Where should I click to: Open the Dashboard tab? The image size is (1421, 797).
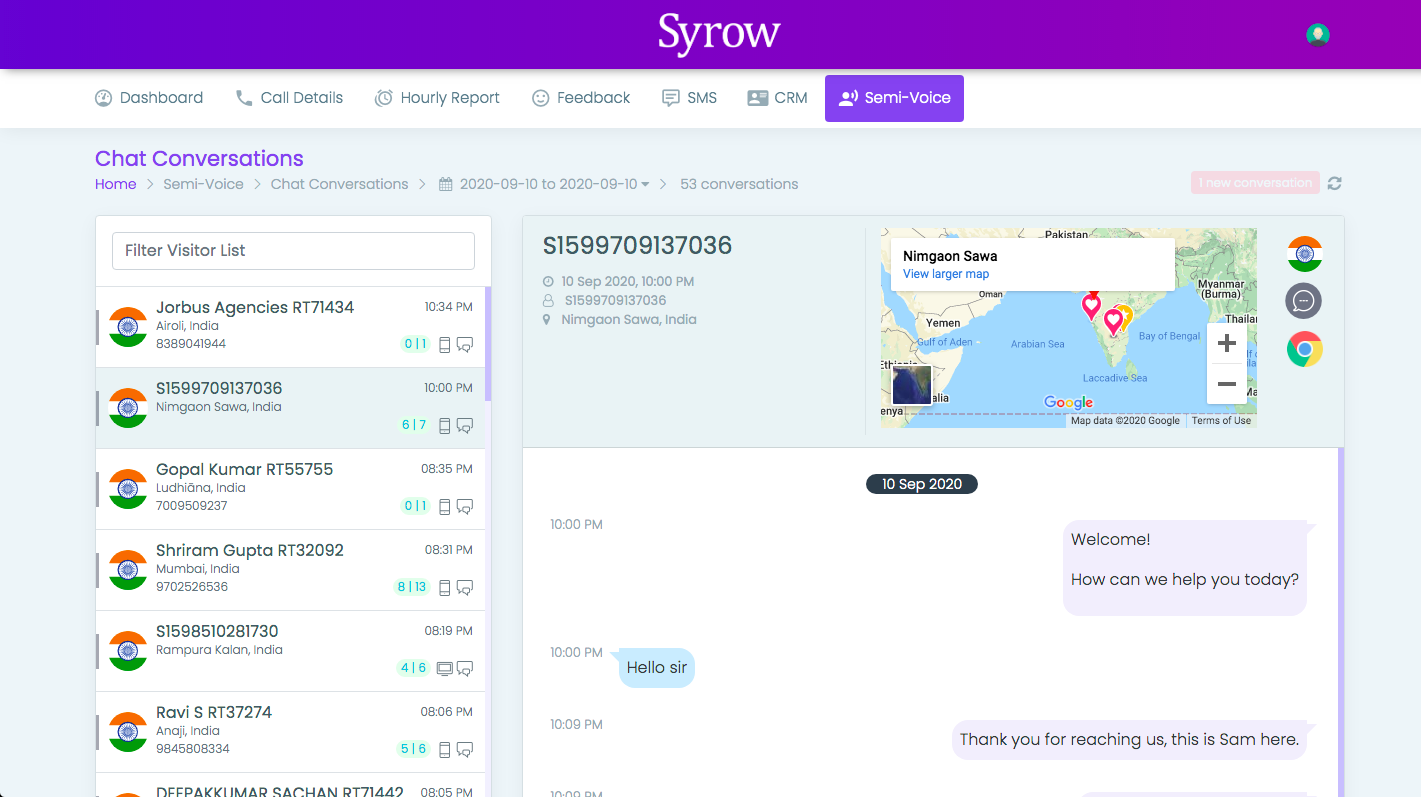pyautogui.click(x=149, y=98)
